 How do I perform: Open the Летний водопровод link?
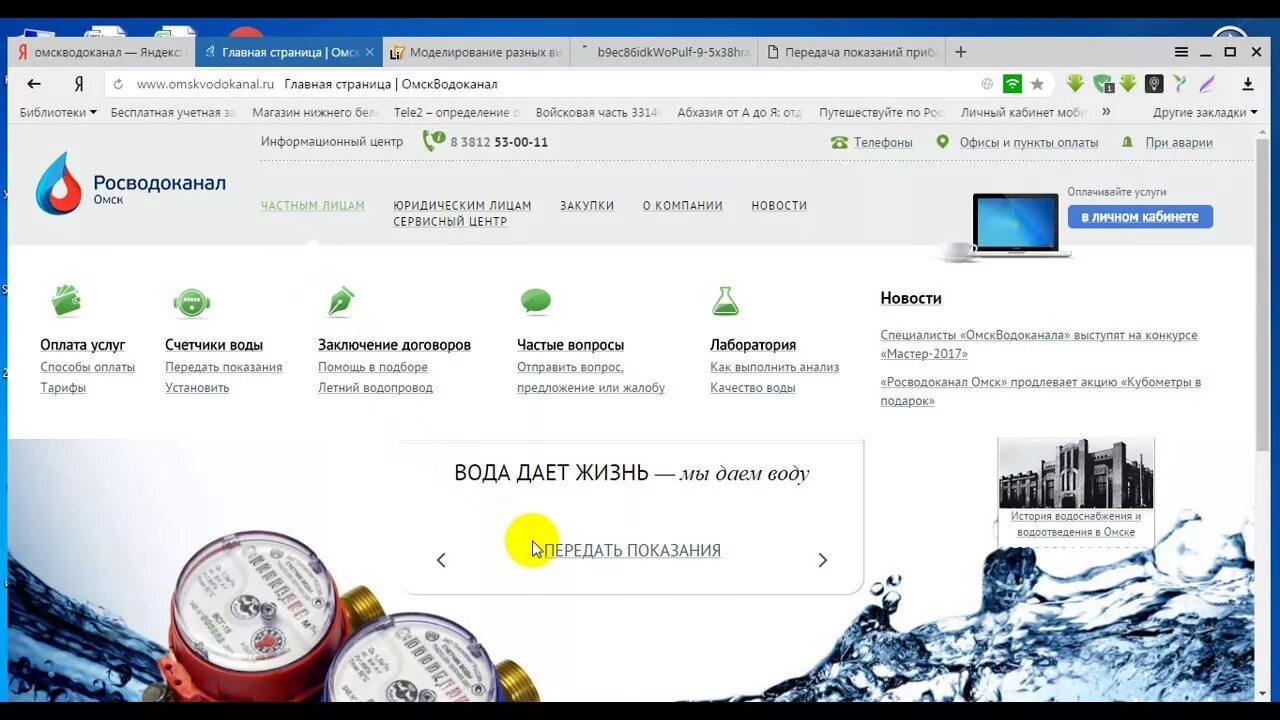375,388
